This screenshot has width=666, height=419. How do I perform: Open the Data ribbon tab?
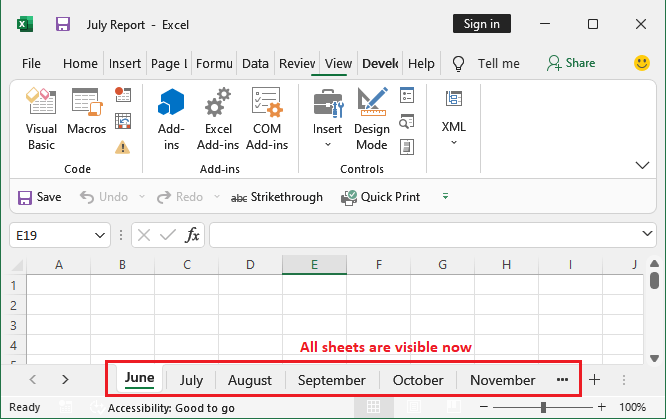(255, 64)
